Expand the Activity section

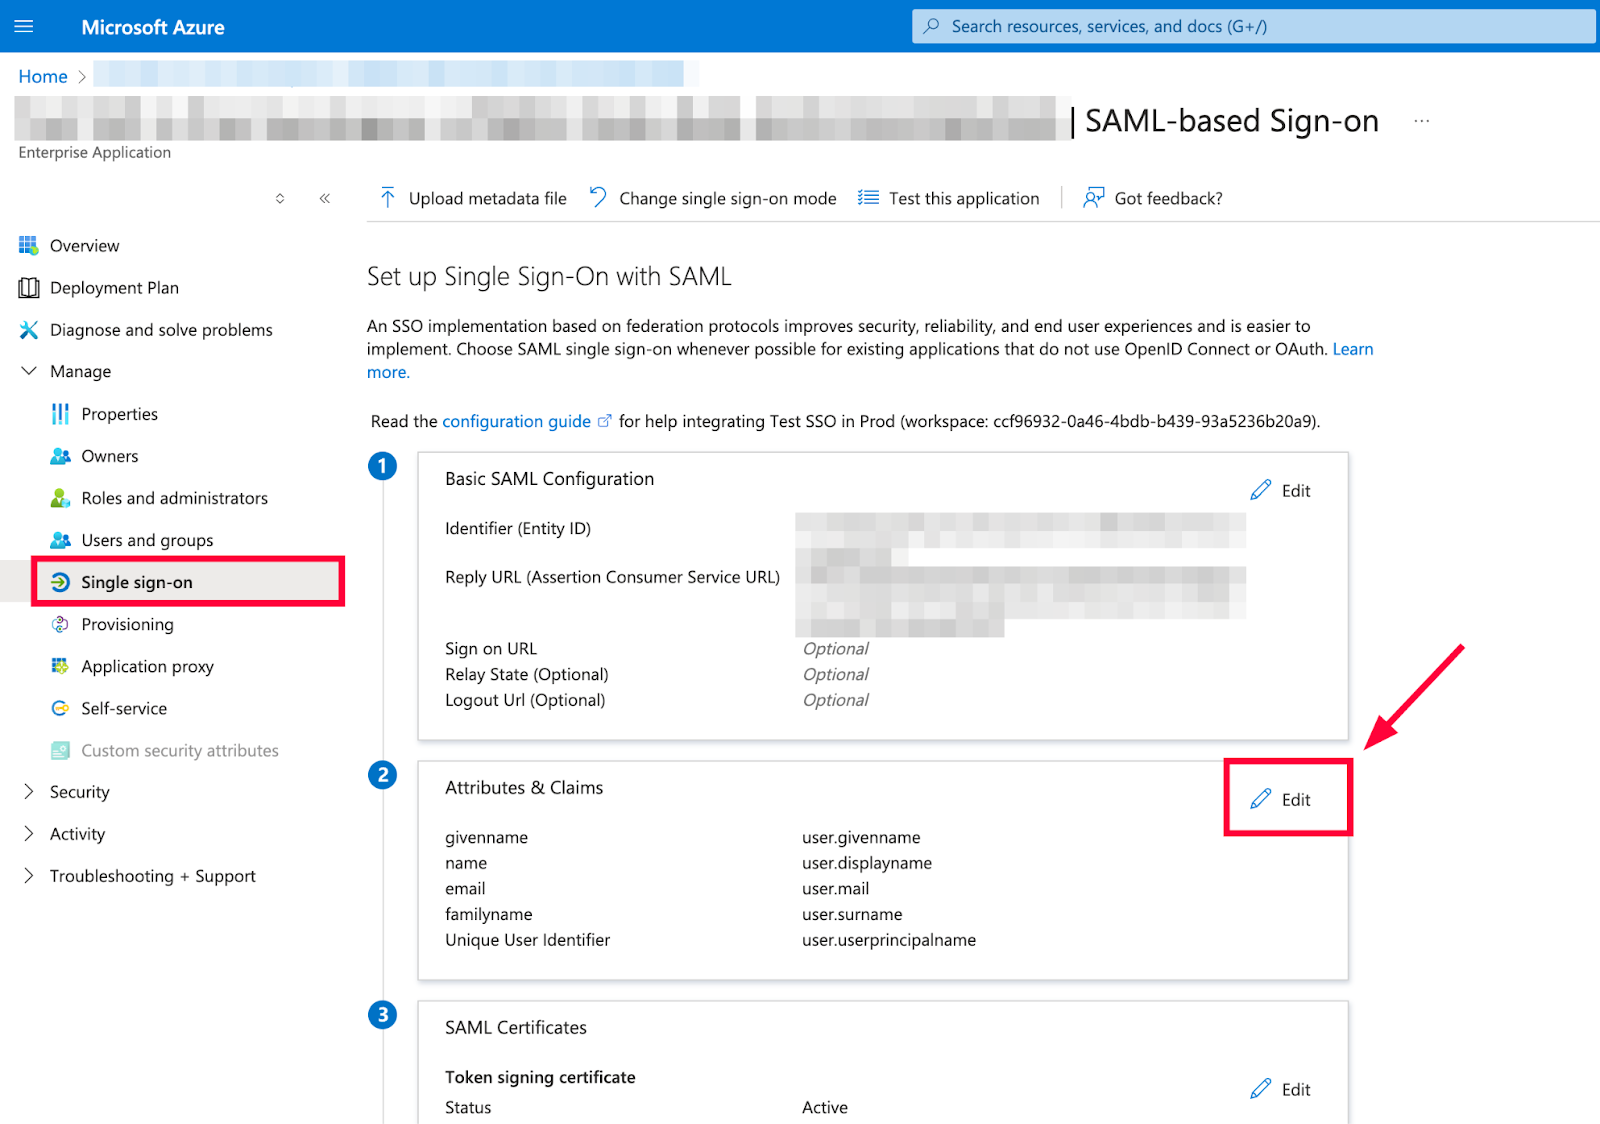pyautogui.click(x=28, y=834)
